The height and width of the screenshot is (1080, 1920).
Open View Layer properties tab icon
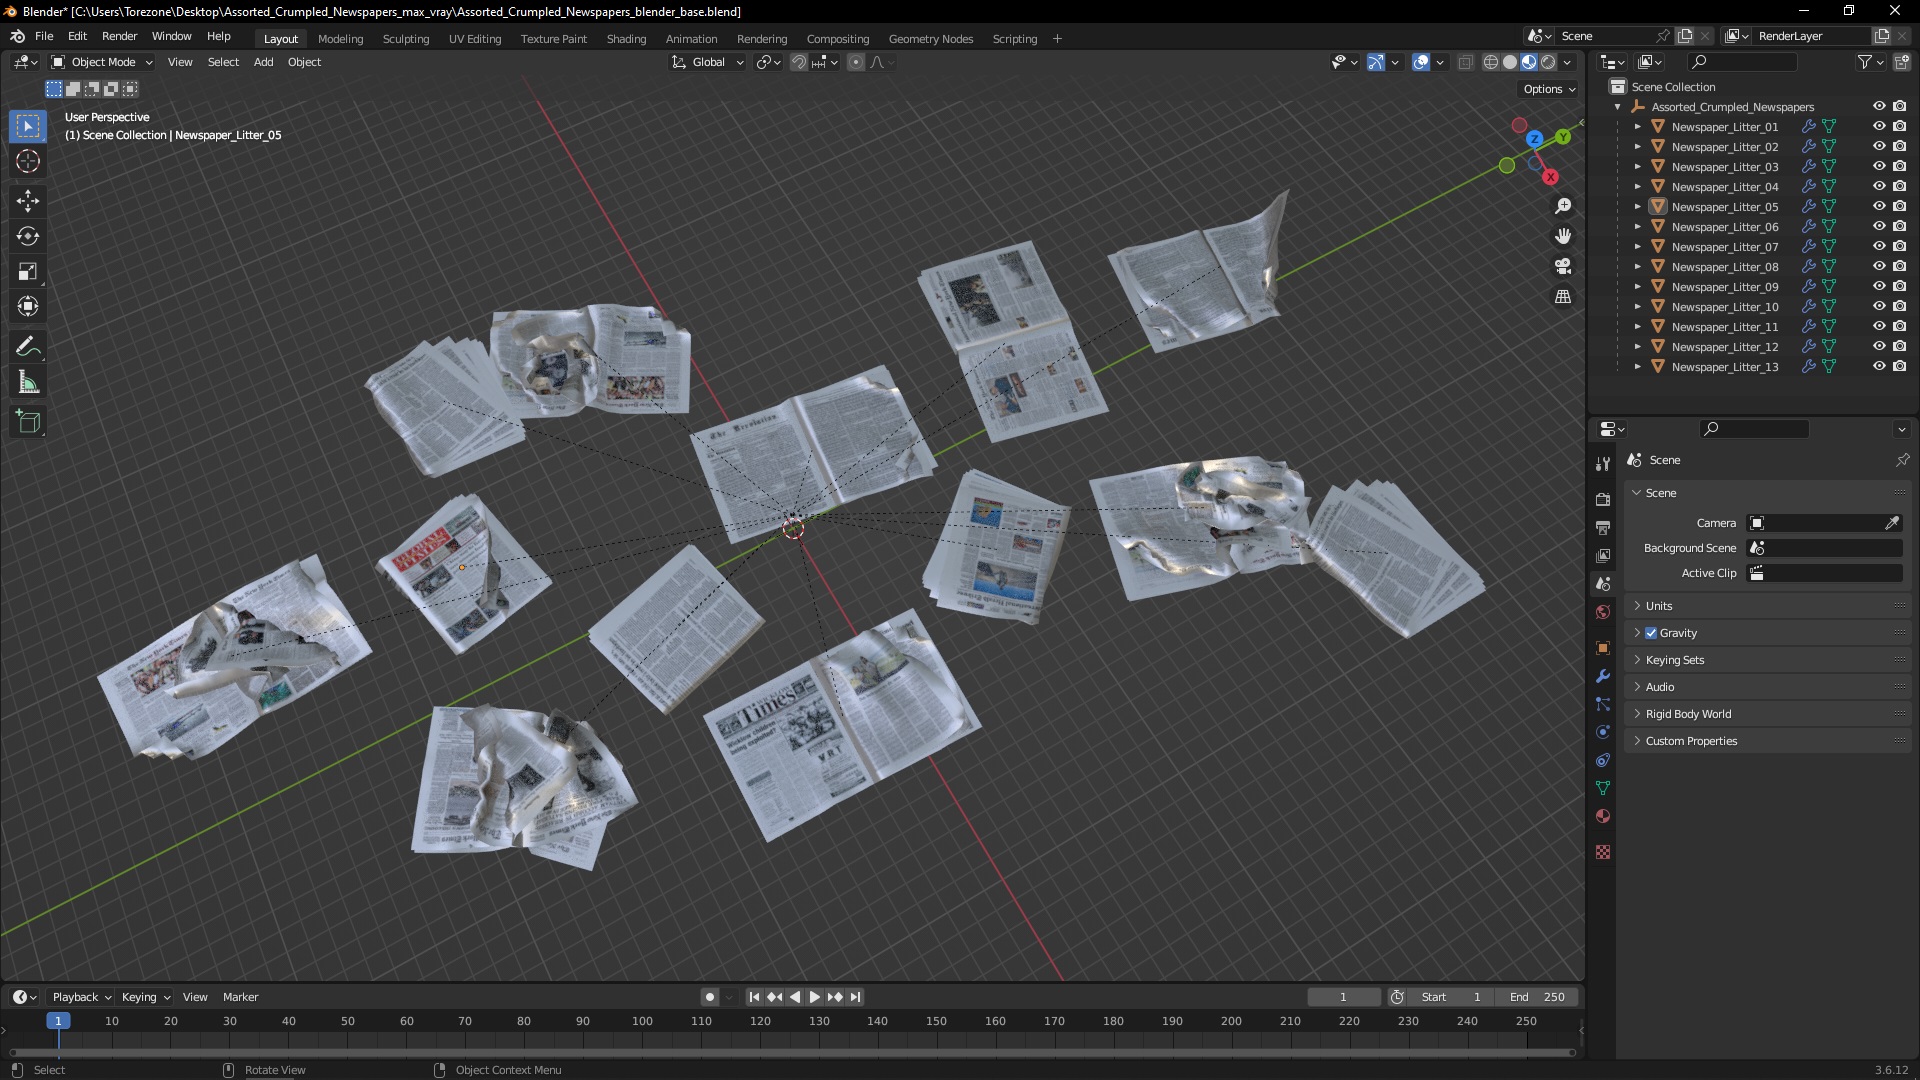click(1603, 555)
